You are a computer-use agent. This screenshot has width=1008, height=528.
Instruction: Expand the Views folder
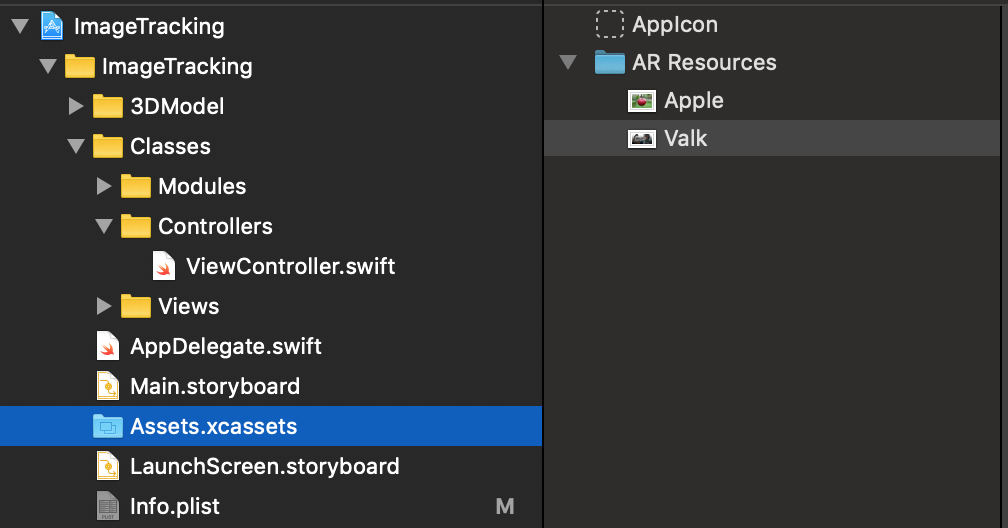(104, 306)
